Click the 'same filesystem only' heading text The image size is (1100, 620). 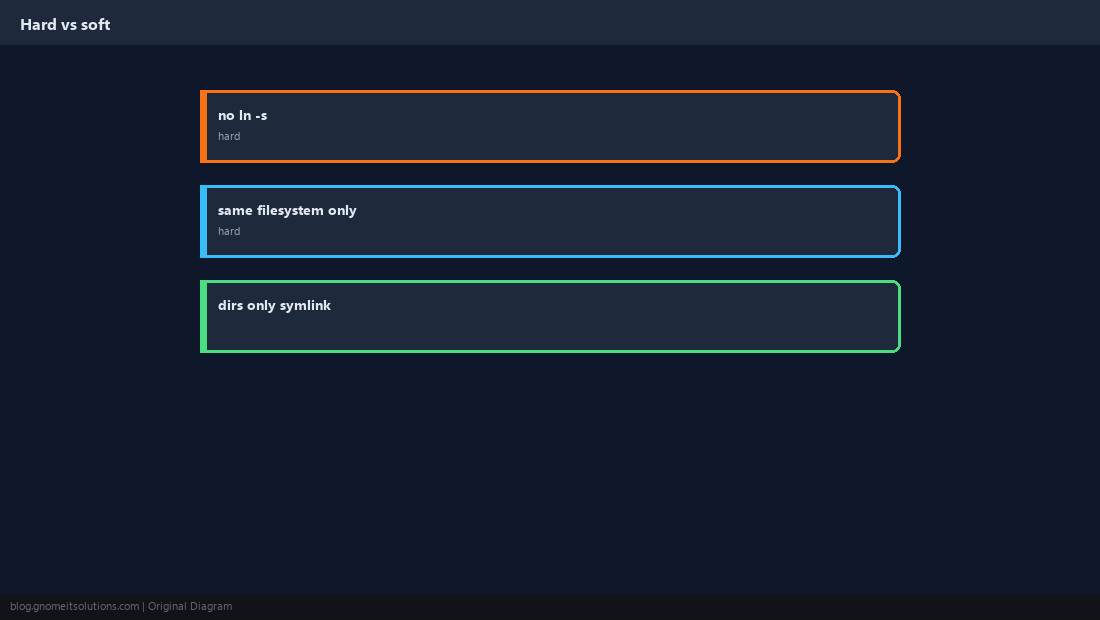[x=287, y=210]
